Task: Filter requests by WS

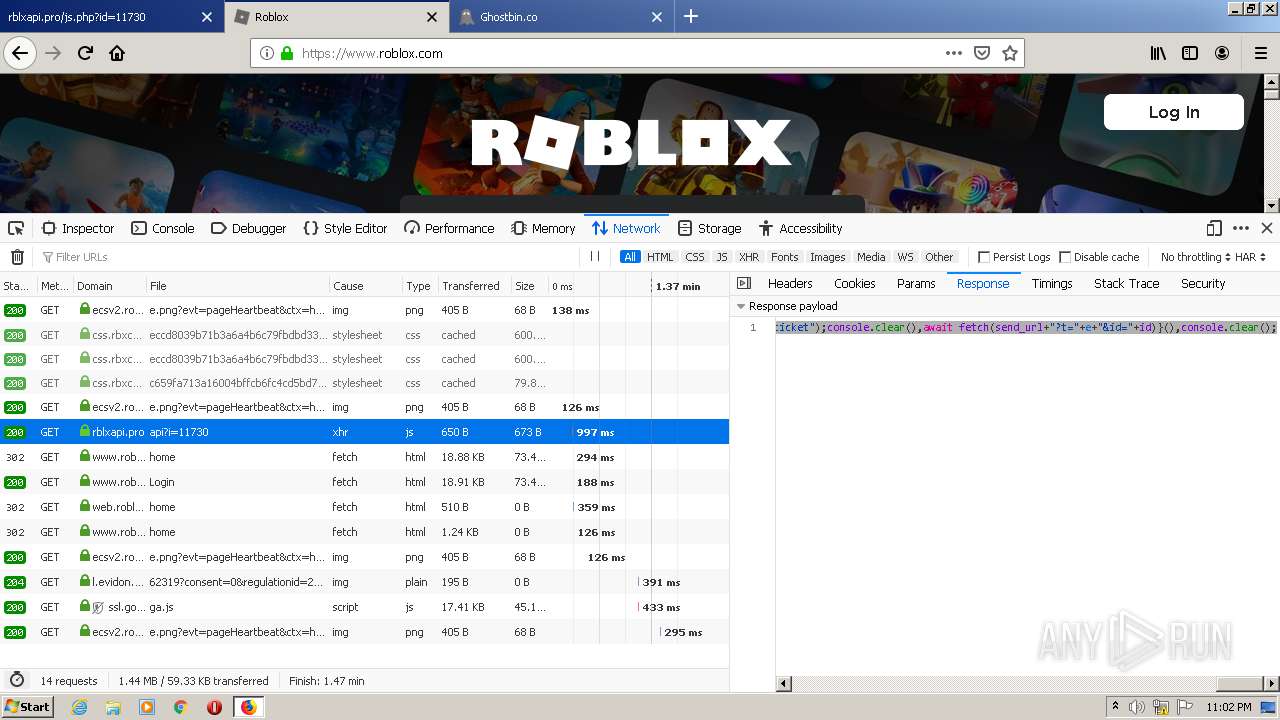Action: [905, 257]
